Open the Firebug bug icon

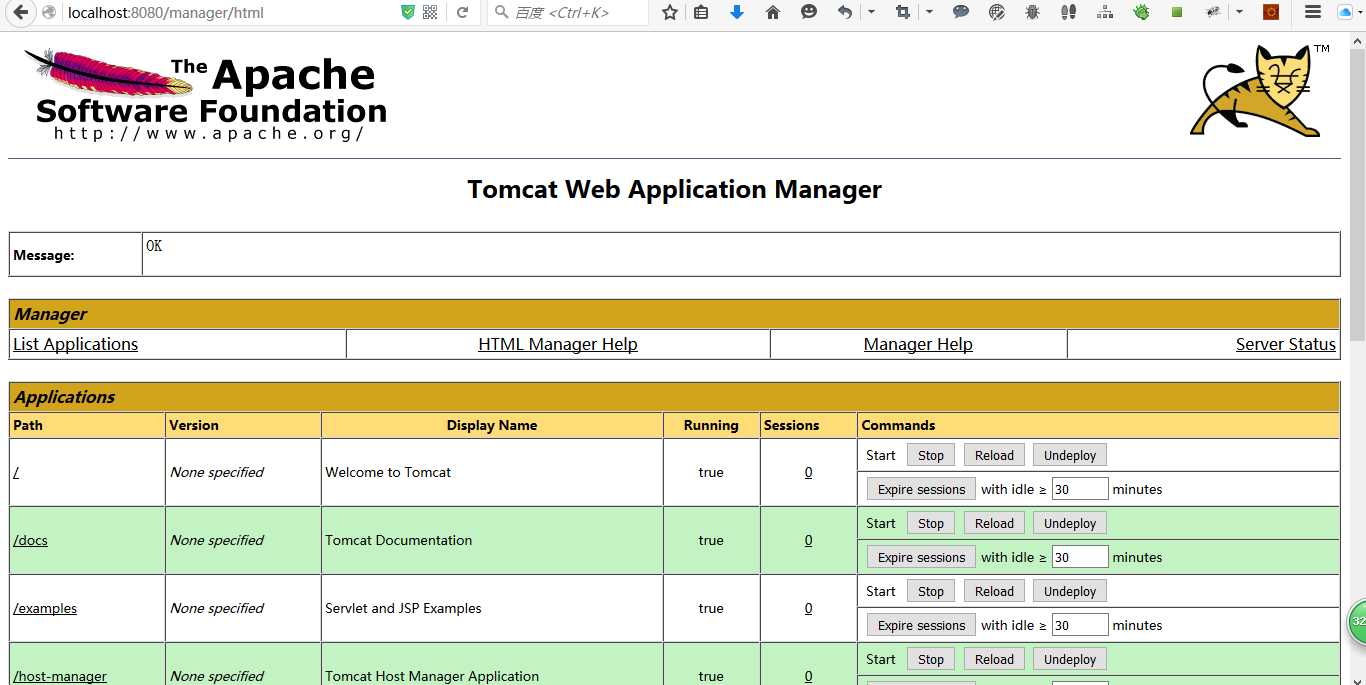coord(1033,12)
